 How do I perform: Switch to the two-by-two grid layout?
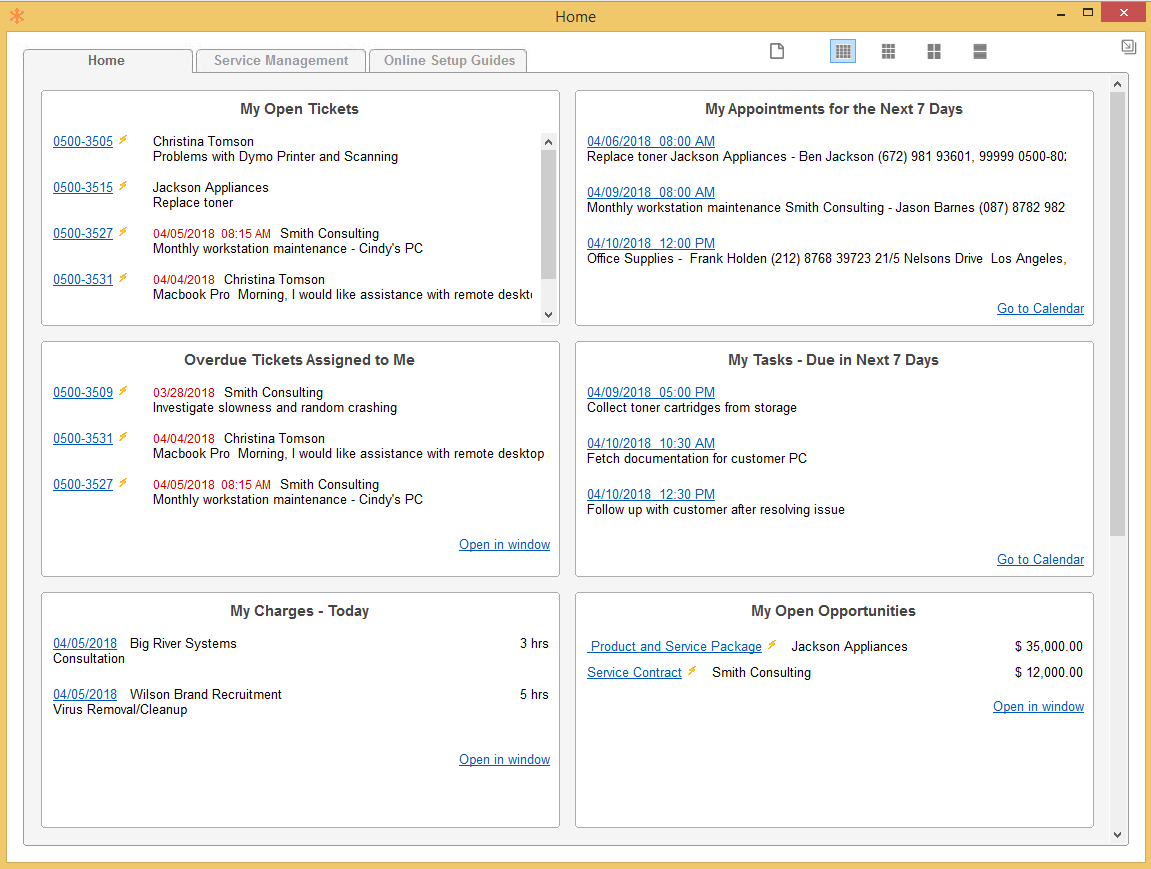click(934, 51)
